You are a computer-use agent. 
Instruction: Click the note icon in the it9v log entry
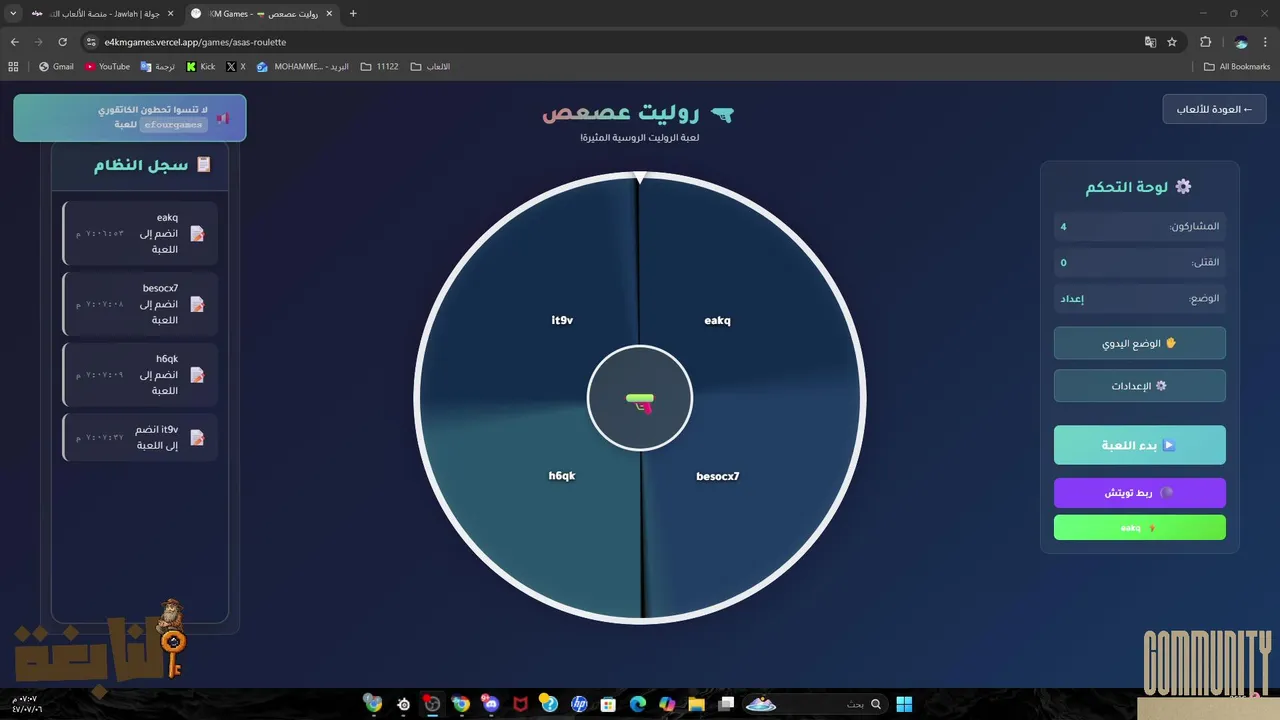point(197,437)
